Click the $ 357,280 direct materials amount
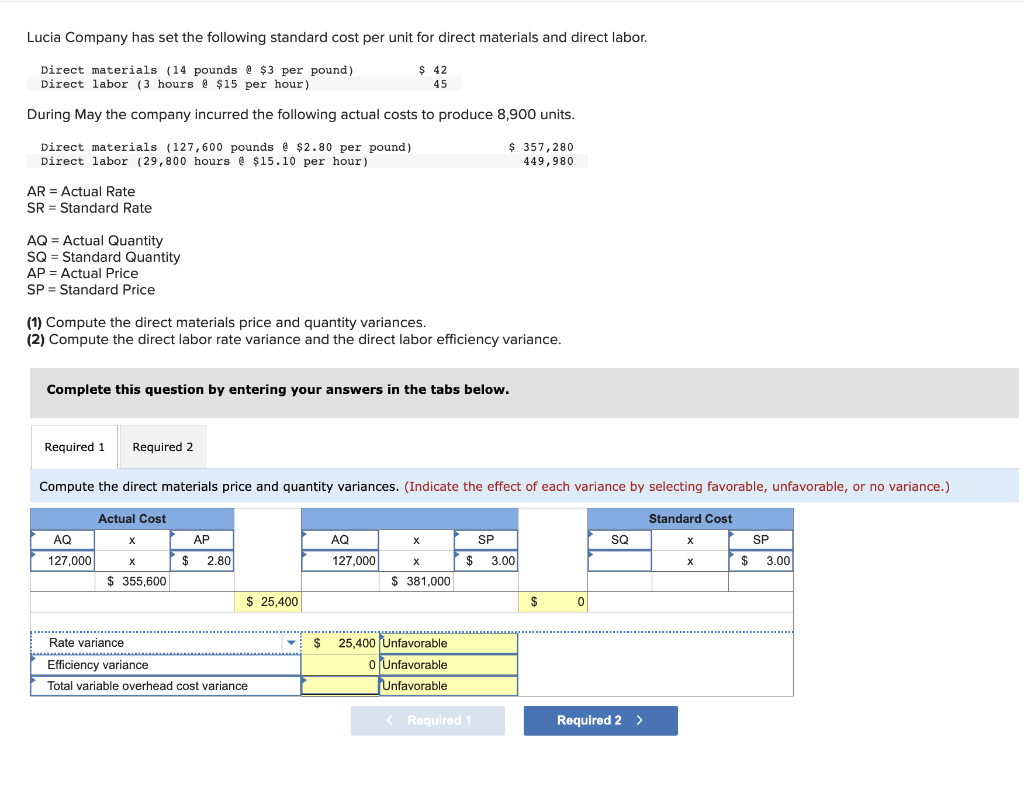This screenshot has width=1024, height=811. (x=541, y=148)
